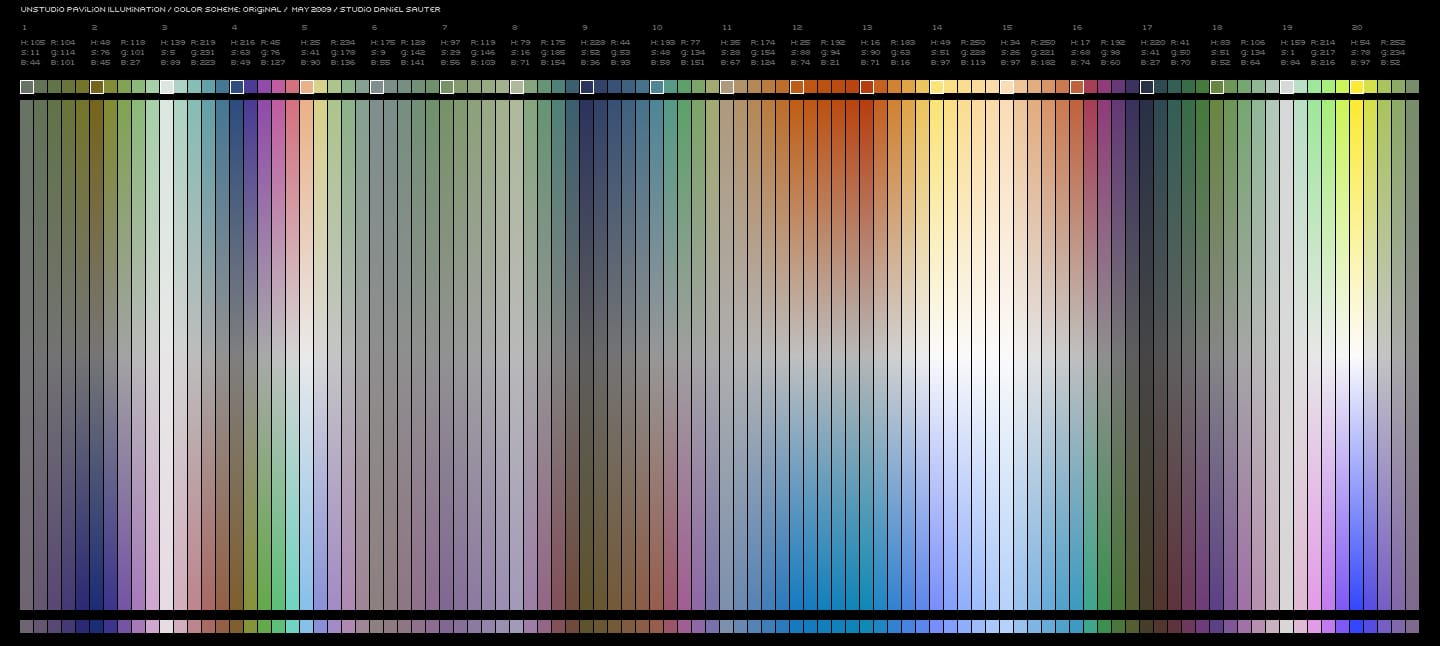Click the 'R:183' red value

click(x=903, y=43)
